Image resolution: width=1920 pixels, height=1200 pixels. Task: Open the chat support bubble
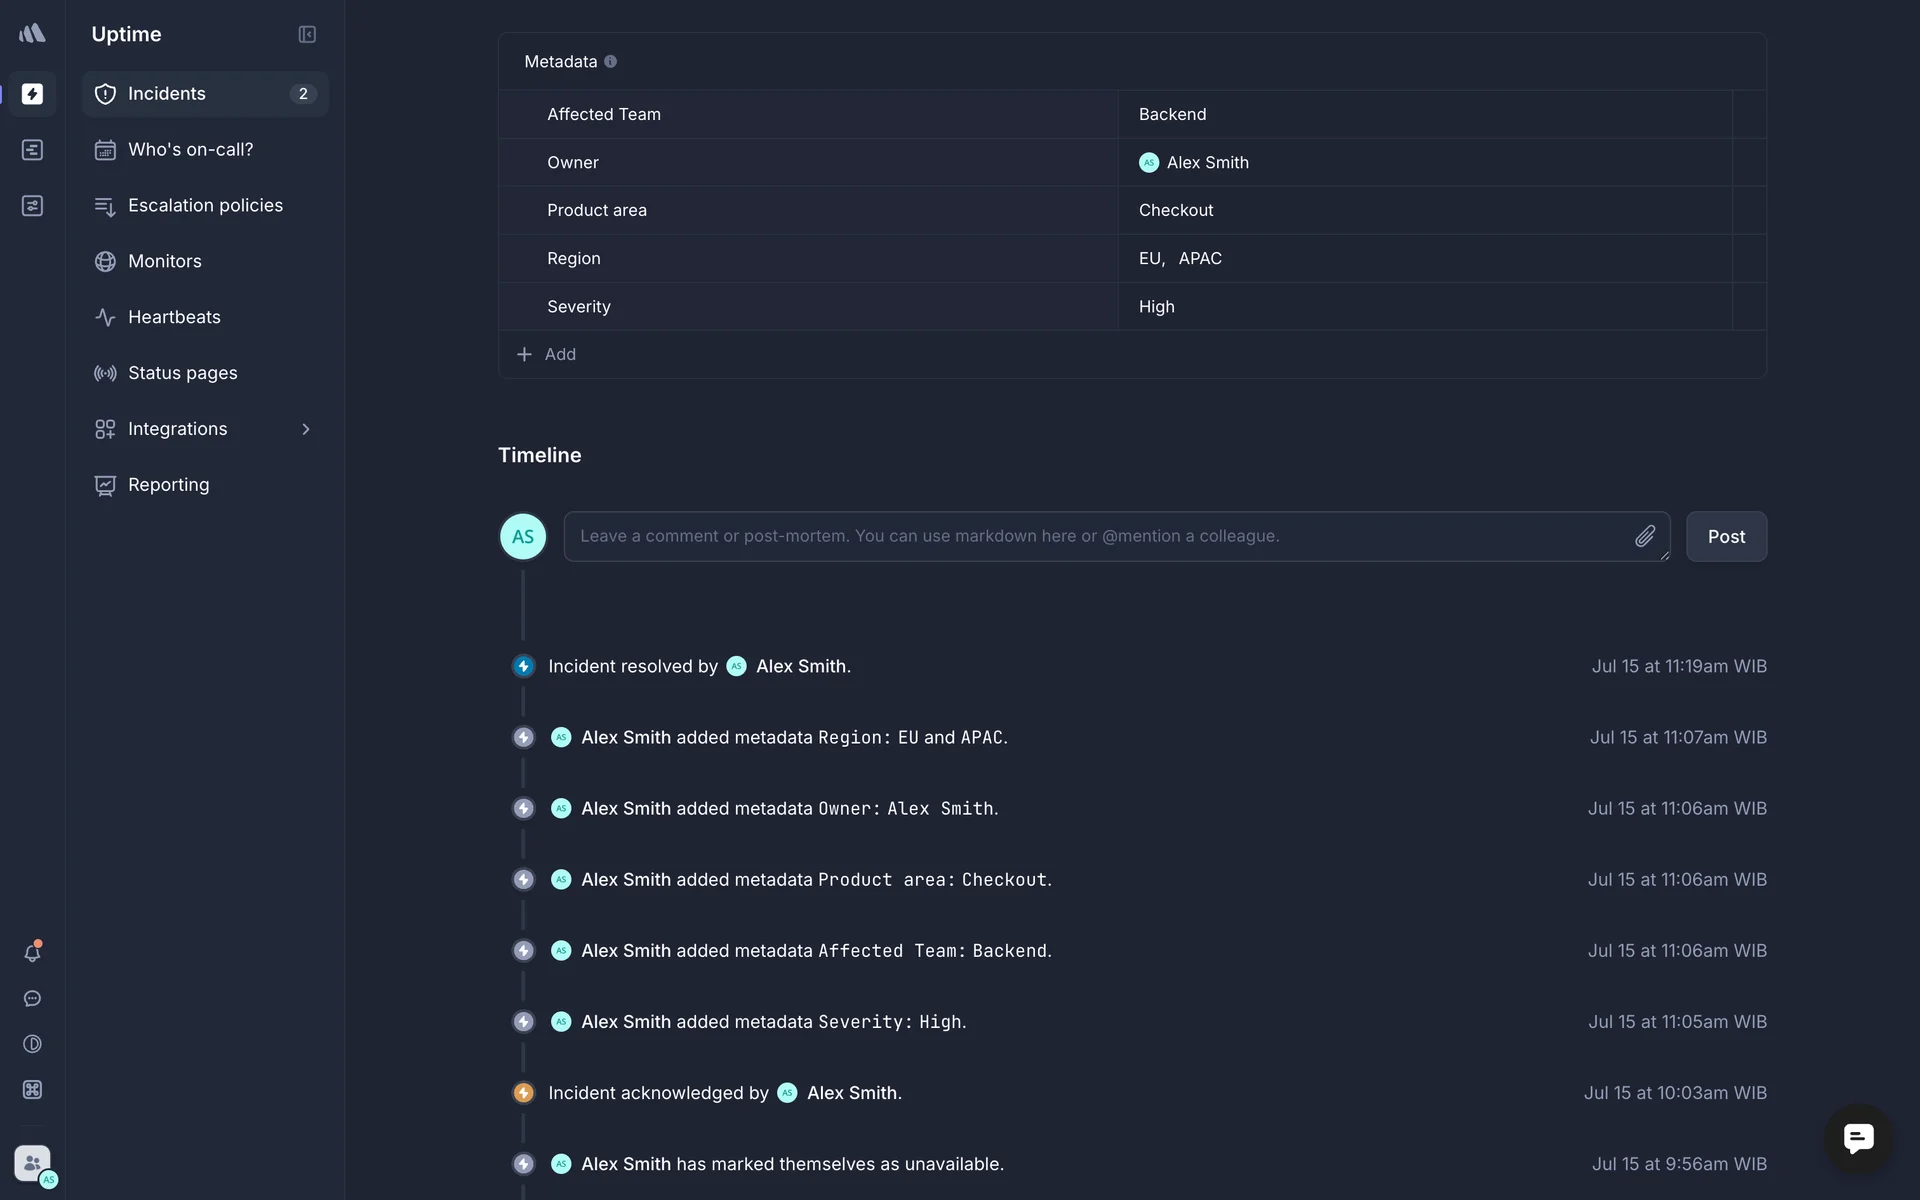pyautogui.click(x=1858, y=1138)
